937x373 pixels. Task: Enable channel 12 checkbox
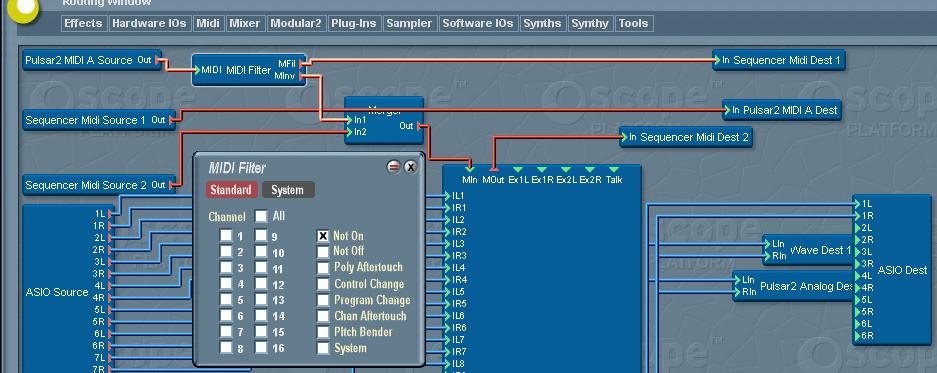(261, 283)
